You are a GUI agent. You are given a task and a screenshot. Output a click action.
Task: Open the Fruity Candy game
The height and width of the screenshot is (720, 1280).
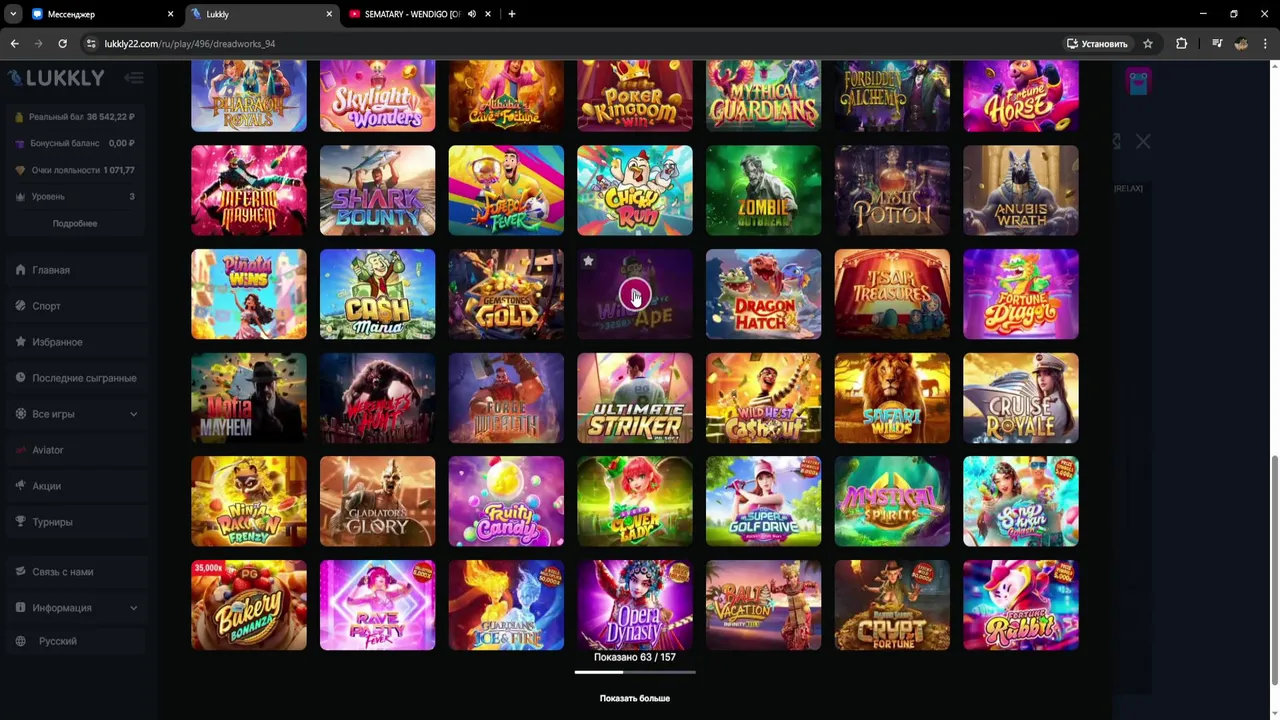tap(506, 502)
